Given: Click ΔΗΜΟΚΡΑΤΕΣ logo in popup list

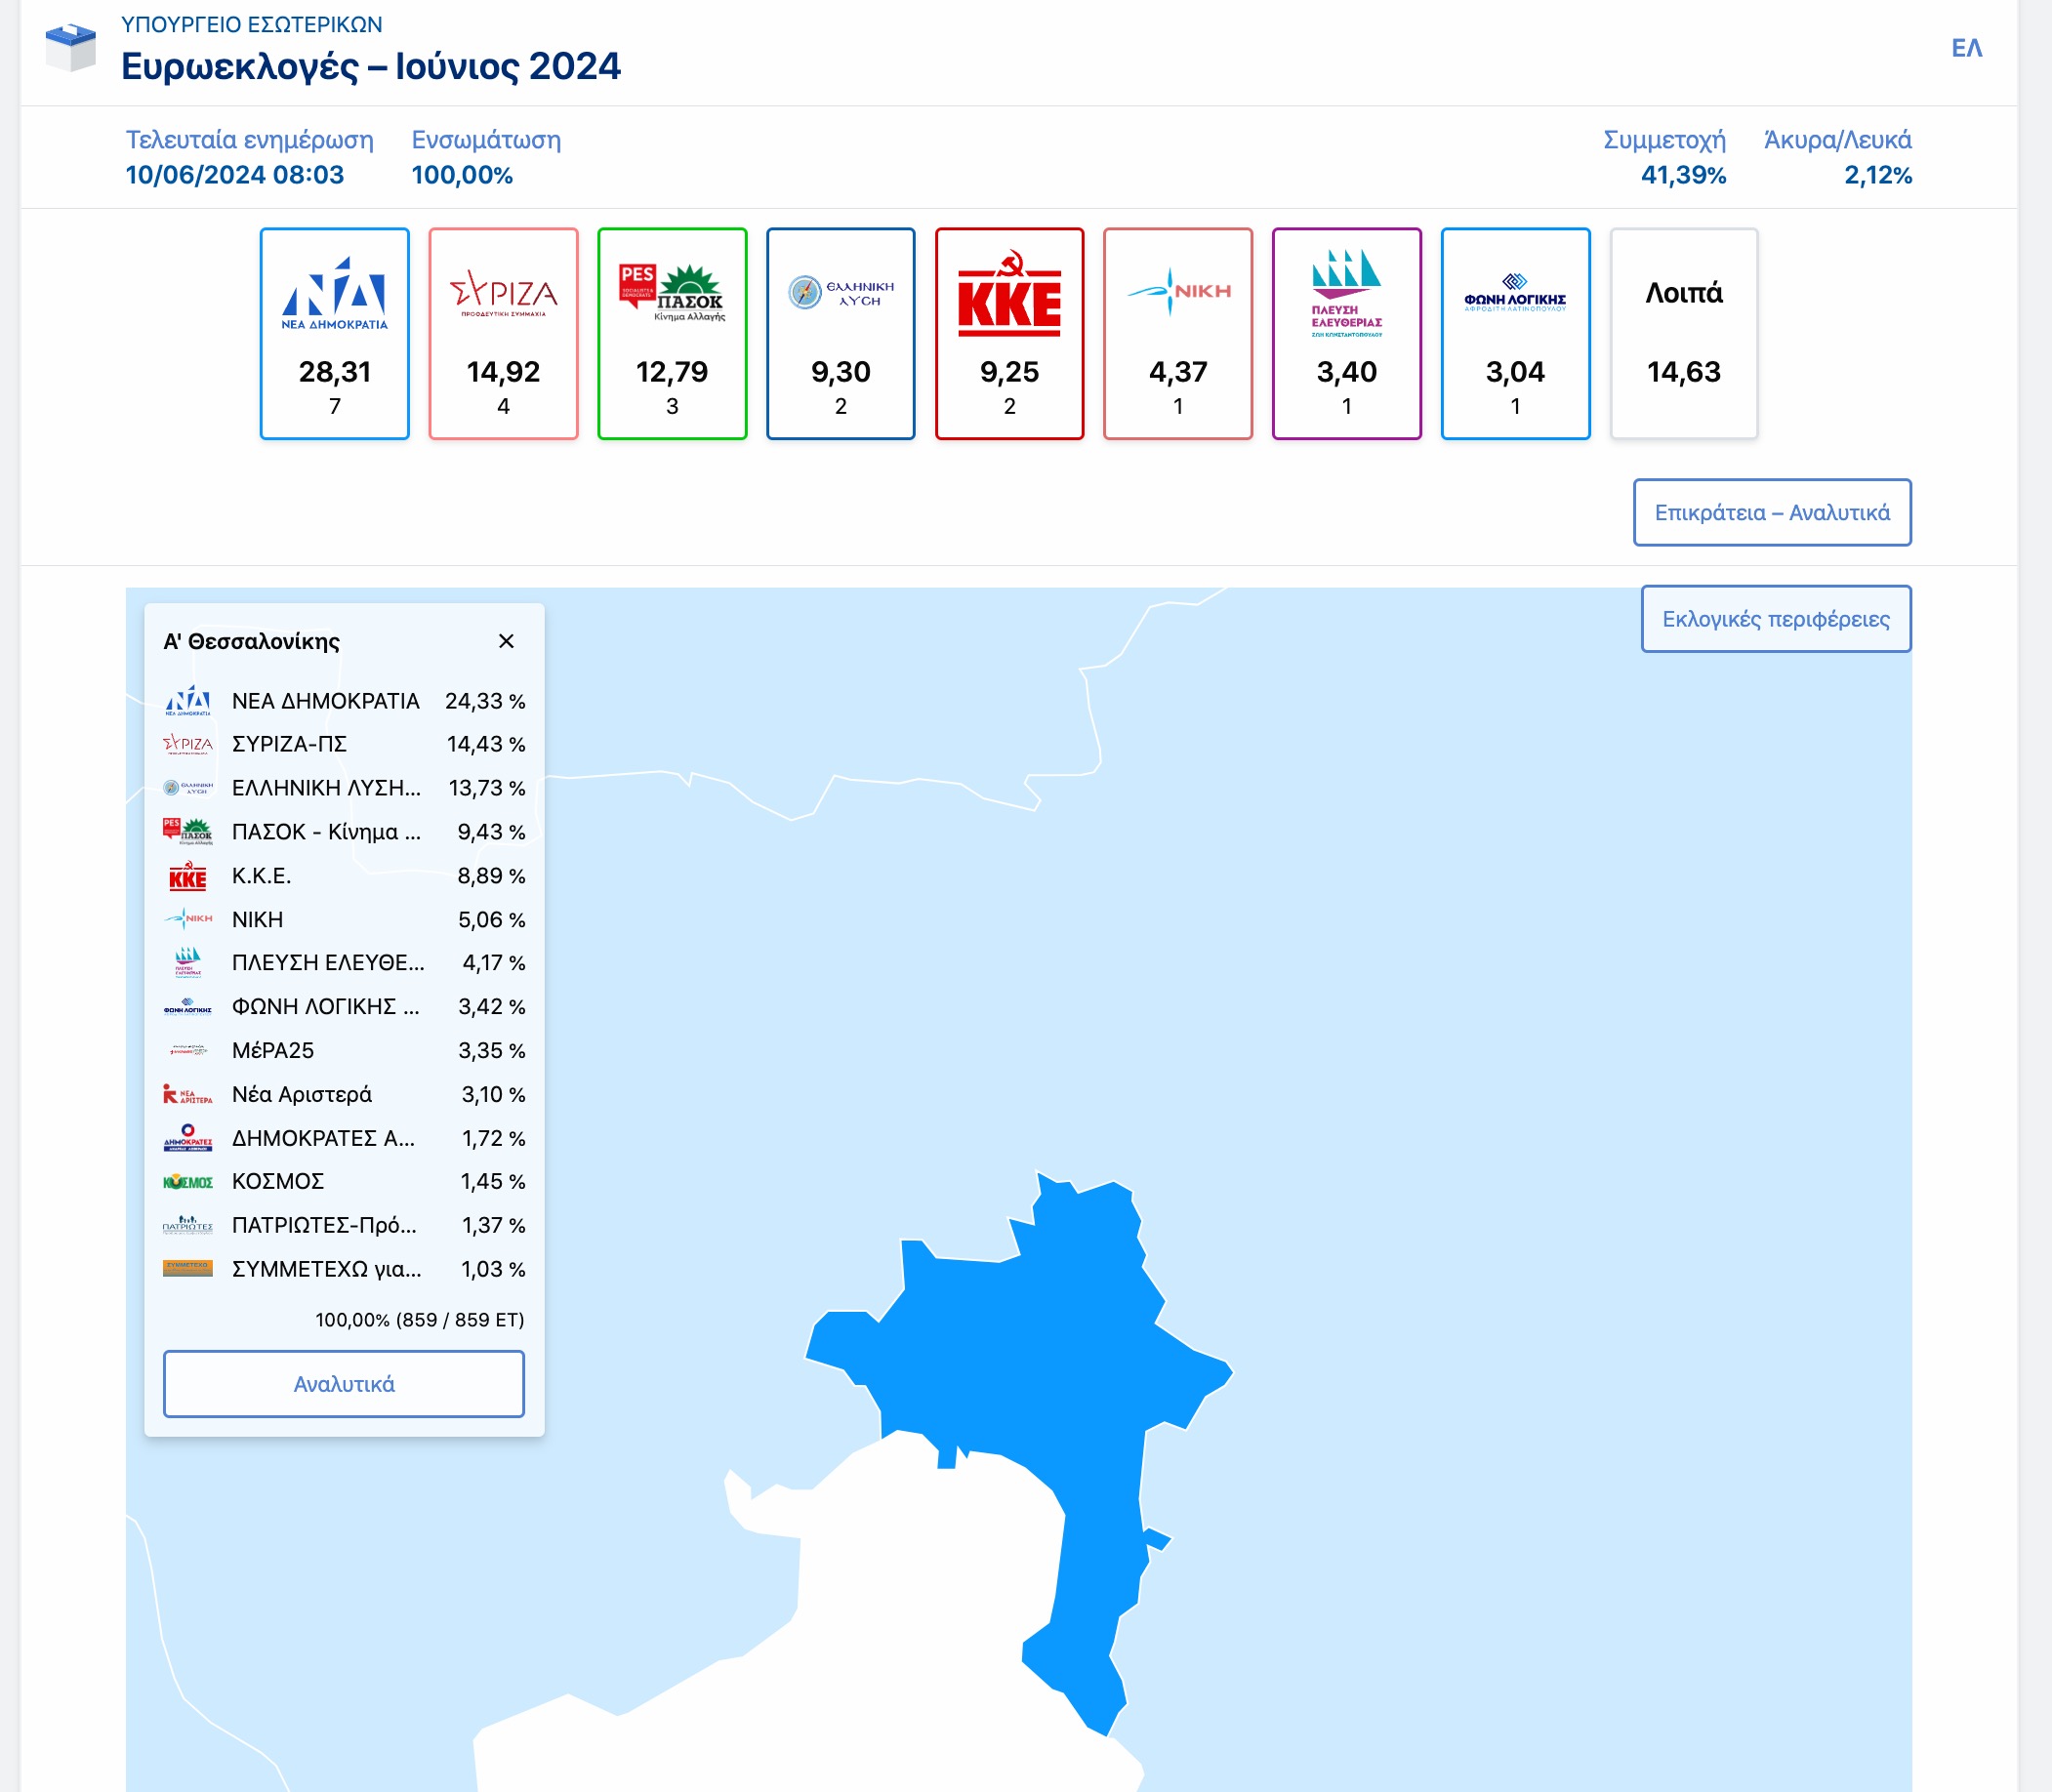Looking at the screenshot, I should point(188,1138).
